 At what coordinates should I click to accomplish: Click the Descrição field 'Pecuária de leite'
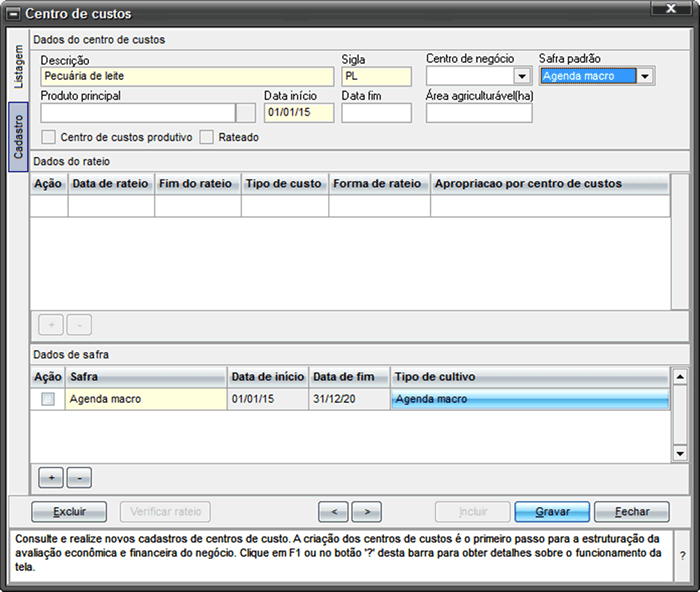(187, 76)
